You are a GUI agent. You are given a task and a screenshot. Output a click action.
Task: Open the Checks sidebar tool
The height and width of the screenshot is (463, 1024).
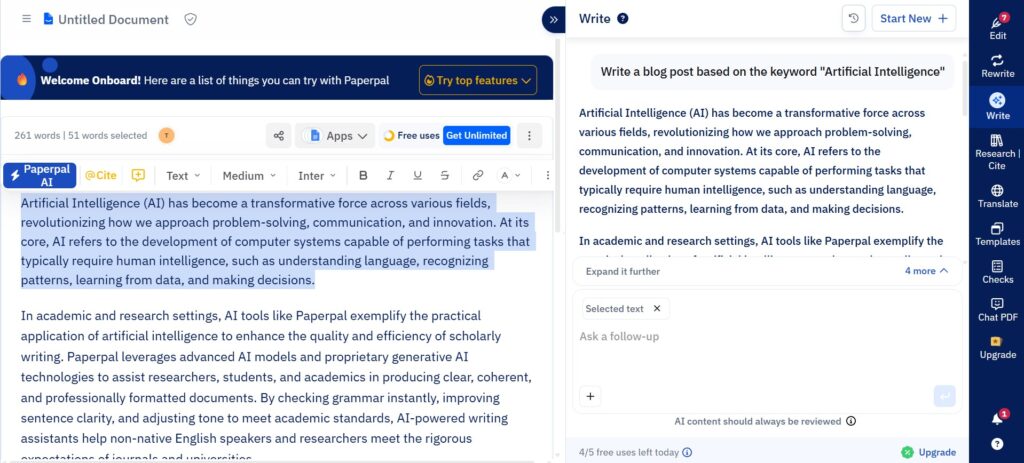click(x=997, y=272)
